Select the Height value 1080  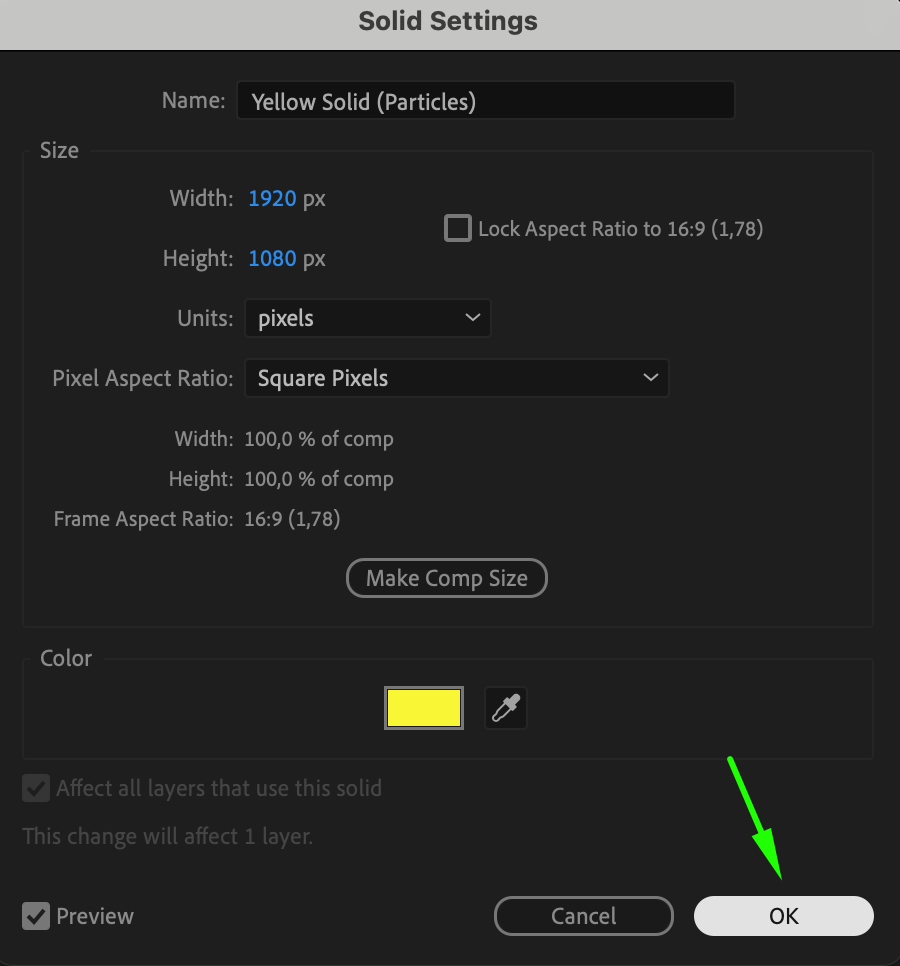pos(272,259)
